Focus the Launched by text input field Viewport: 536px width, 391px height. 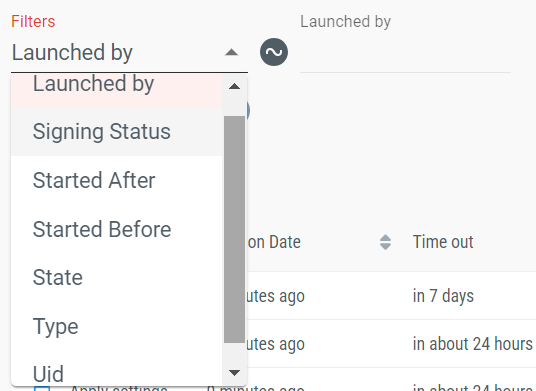[x=405, y=53]
